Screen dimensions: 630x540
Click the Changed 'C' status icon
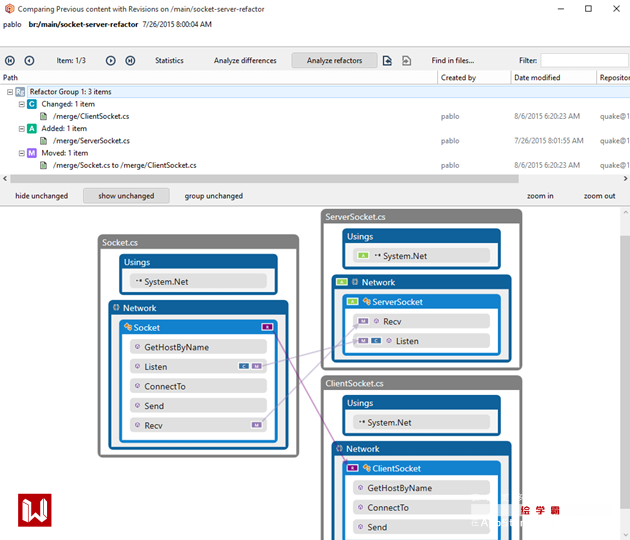(x=32, y=104)
